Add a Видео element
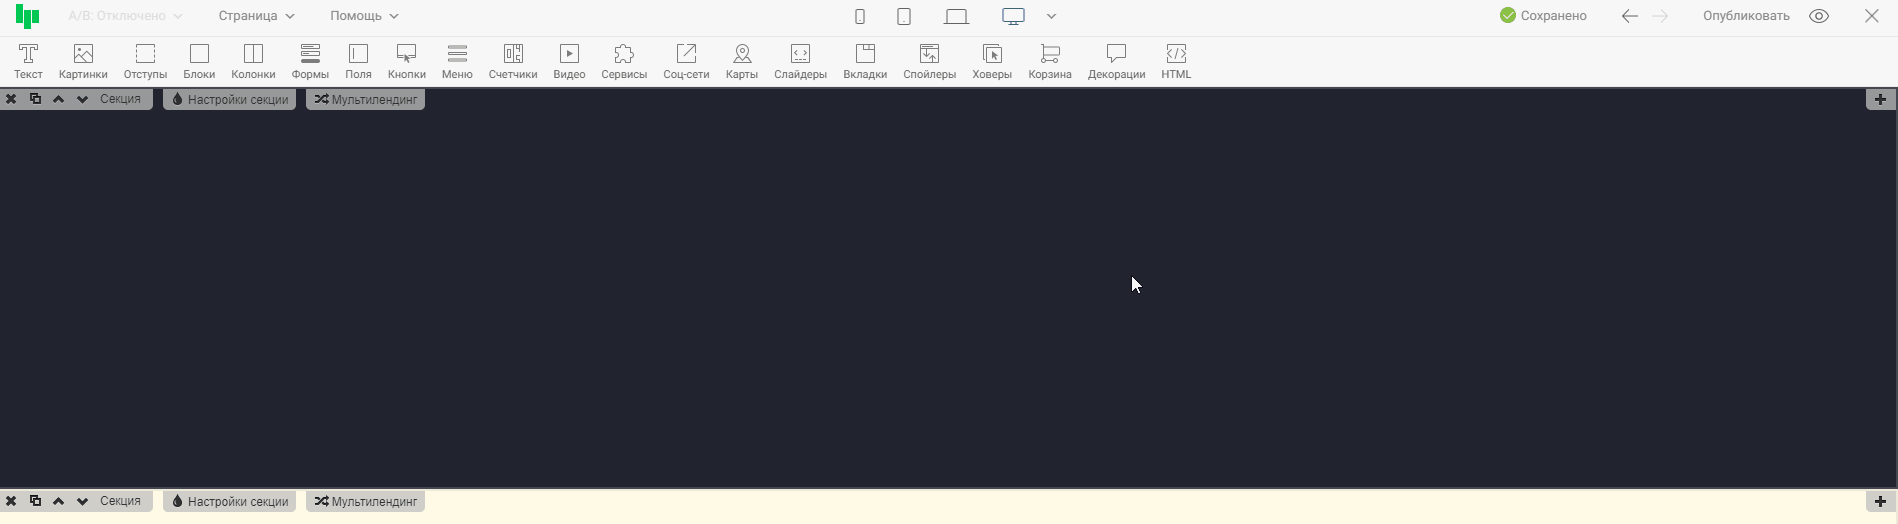The width and height of the screenshot is (1898, 524). (x=569, y=61)
